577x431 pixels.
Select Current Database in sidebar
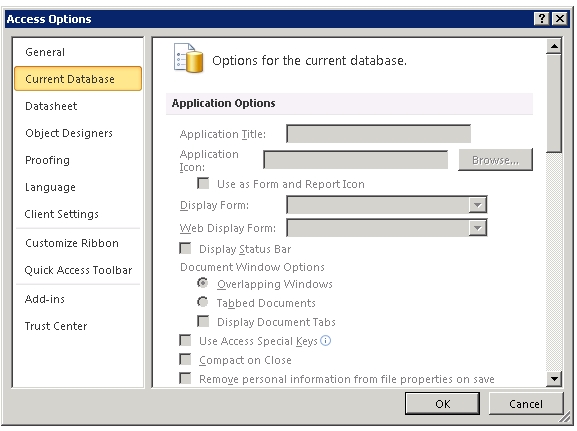(x=78, y=79)
